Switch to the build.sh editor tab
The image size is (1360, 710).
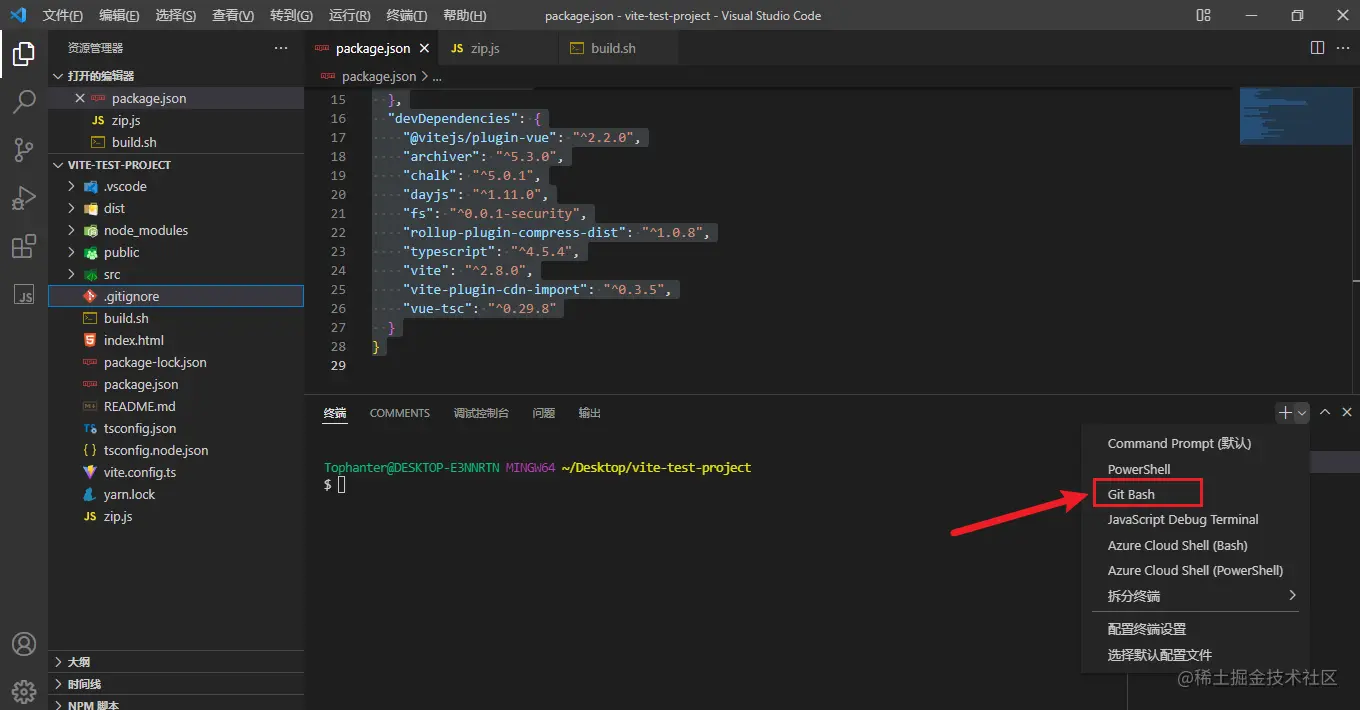point(617,48)
